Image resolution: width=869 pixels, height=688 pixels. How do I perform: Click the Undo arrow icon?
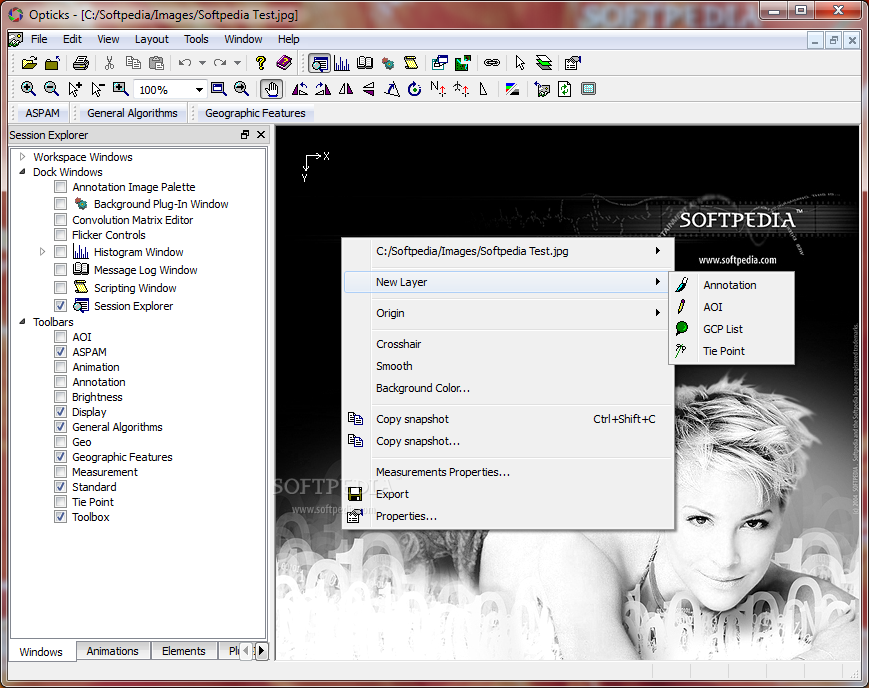pyautogui.click(x=185, y=63)
